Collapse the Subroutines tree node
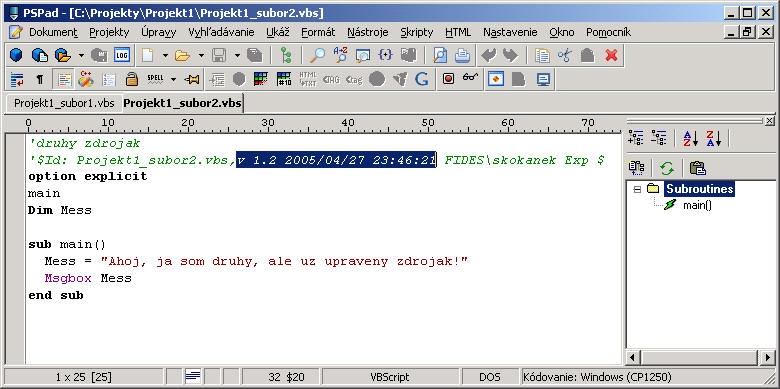The height and width of the screenshot is (389, 780). point(637,189)
